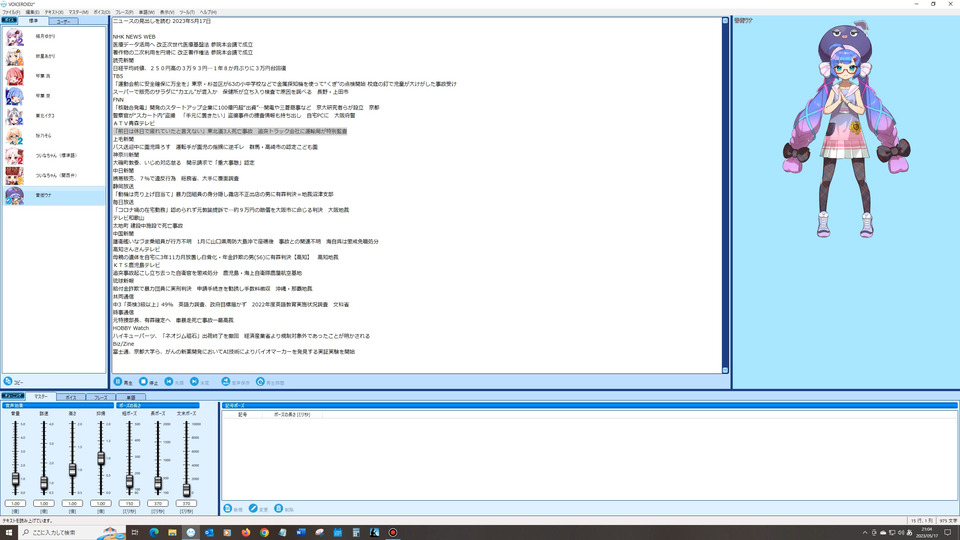Open the 単語 menu
Image resolution: width=960 pixels, height=540 pixels.
(146, 12)
